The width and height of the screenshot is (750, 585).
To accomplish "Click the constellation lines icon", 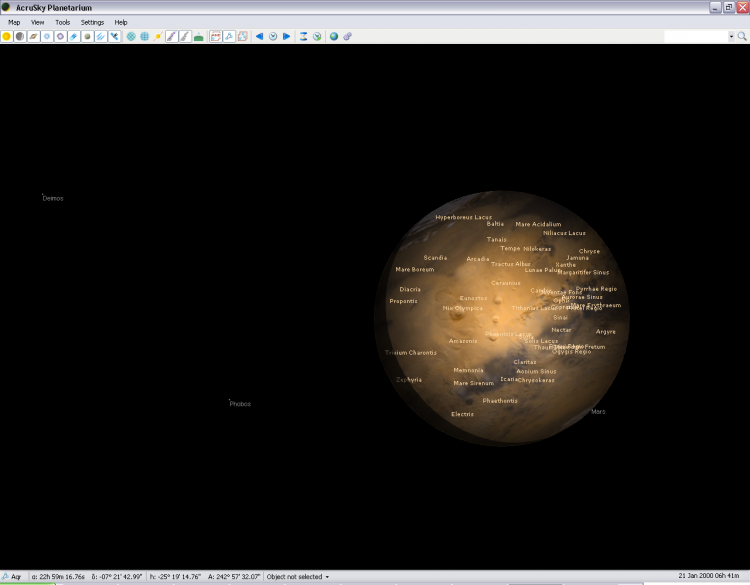I will click(x=229, y=36).
